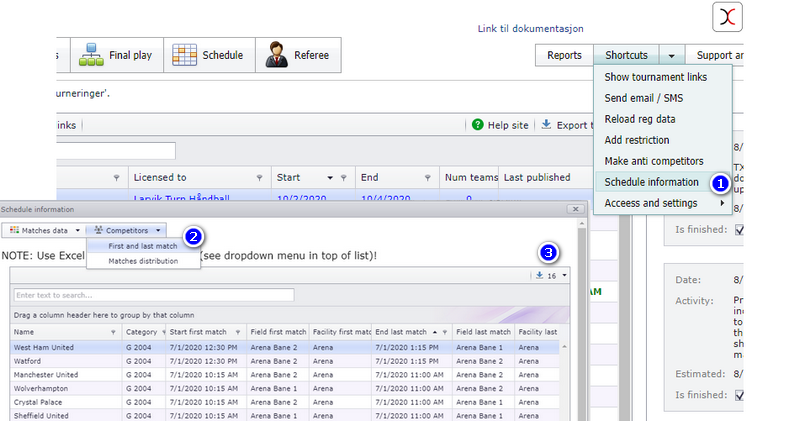Expand the arrow button beside Shortcuts
The height and width of the screenshot is (421, 800).
[671, 55]
